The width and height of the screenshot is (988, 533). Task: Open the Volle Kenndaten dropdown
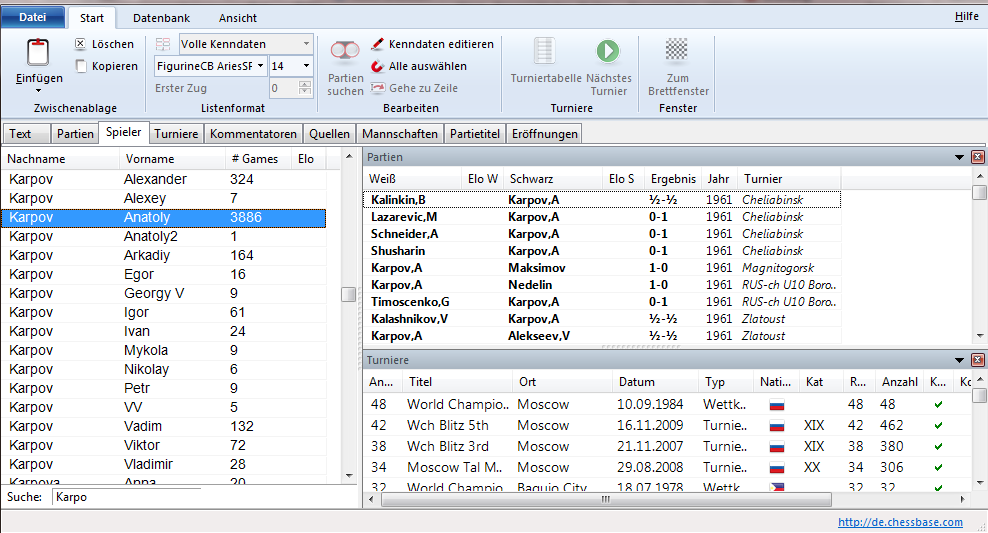pyautogui.click(x=306, y=44)
